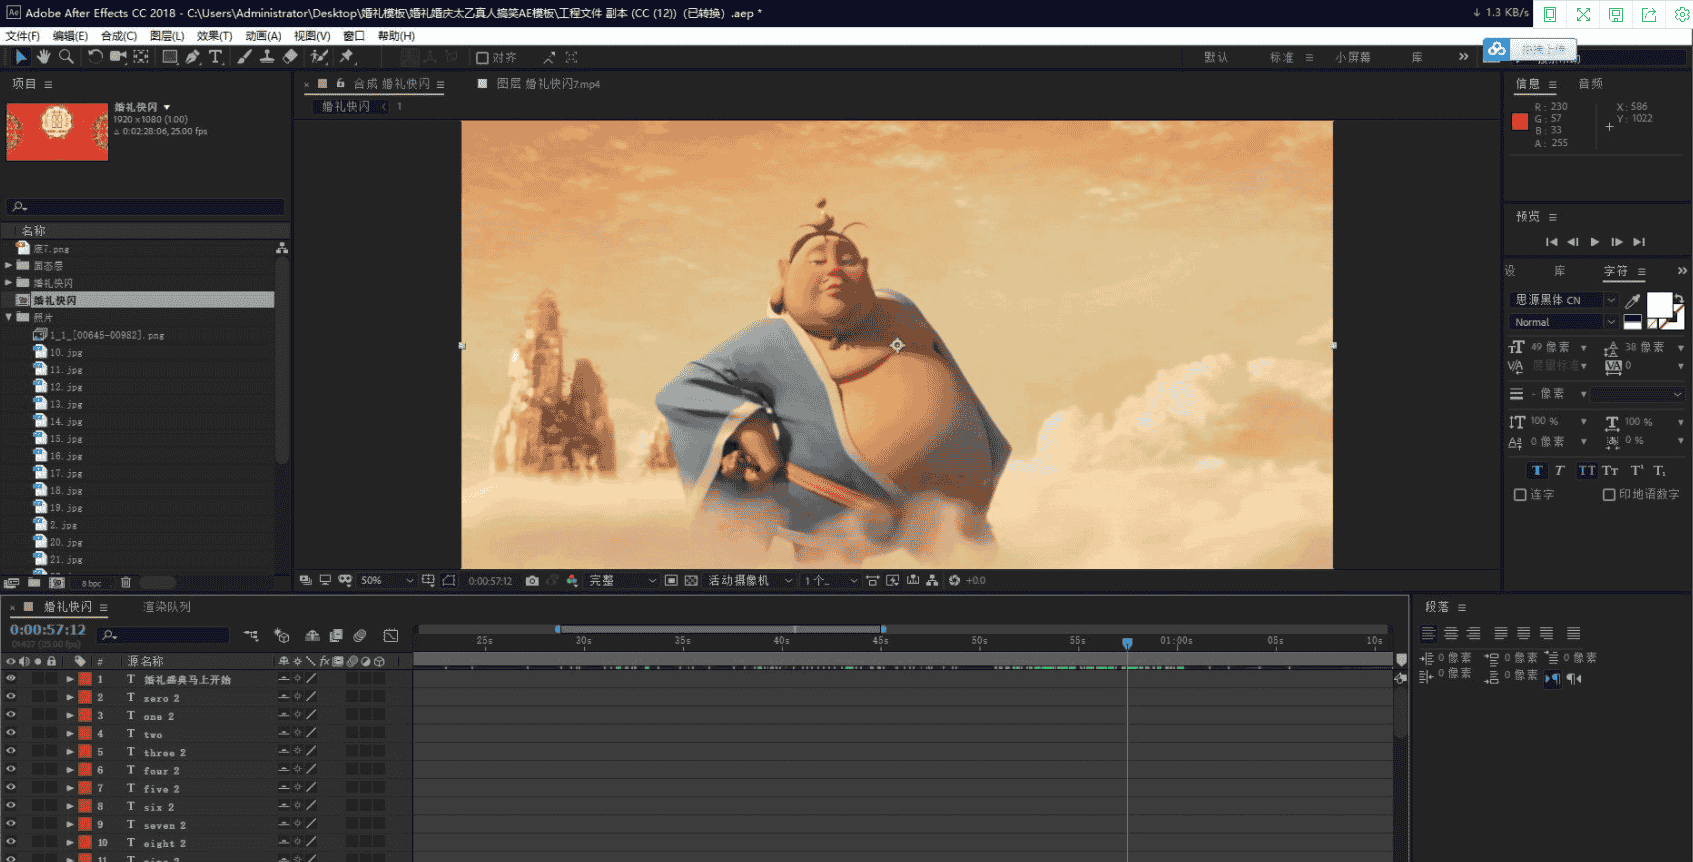1693x862 pixels.
Task: Enable All Caps text style
Action: coord(1587,471)
